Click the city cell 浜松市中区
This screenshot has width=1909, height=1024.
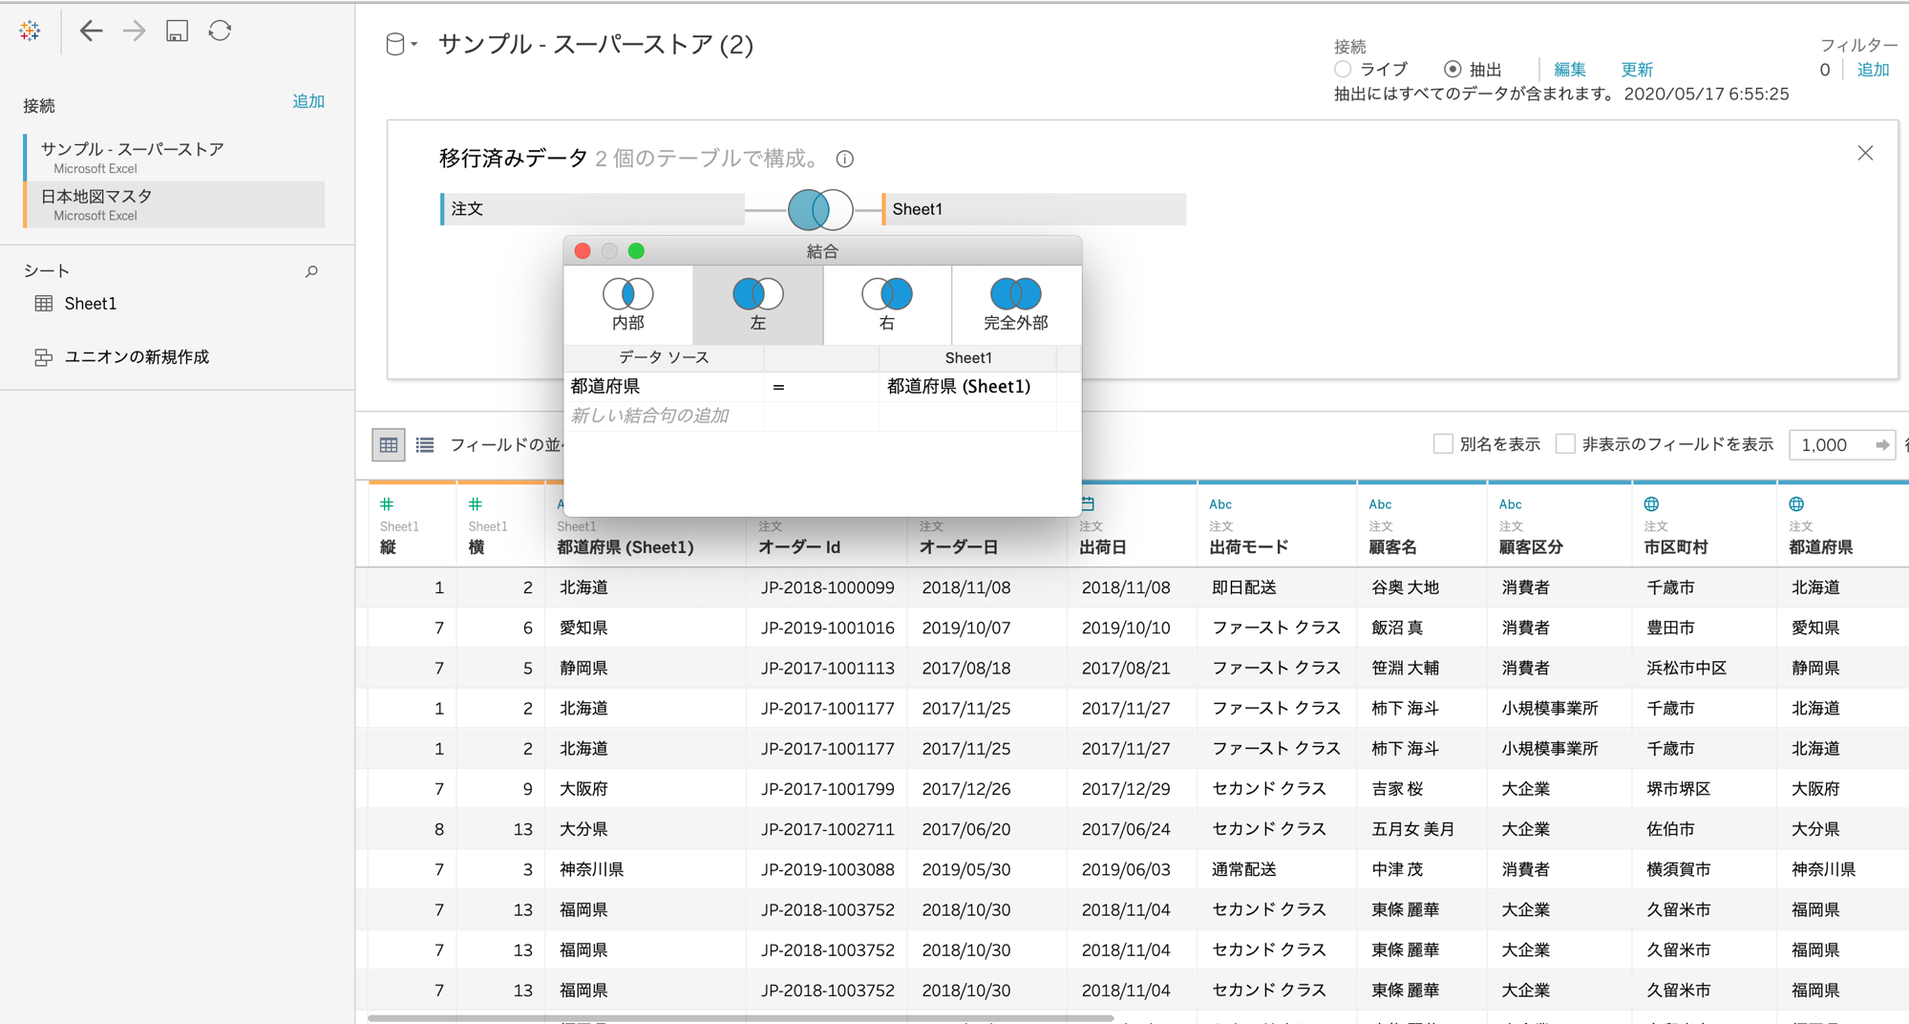tap(1687, 668)
